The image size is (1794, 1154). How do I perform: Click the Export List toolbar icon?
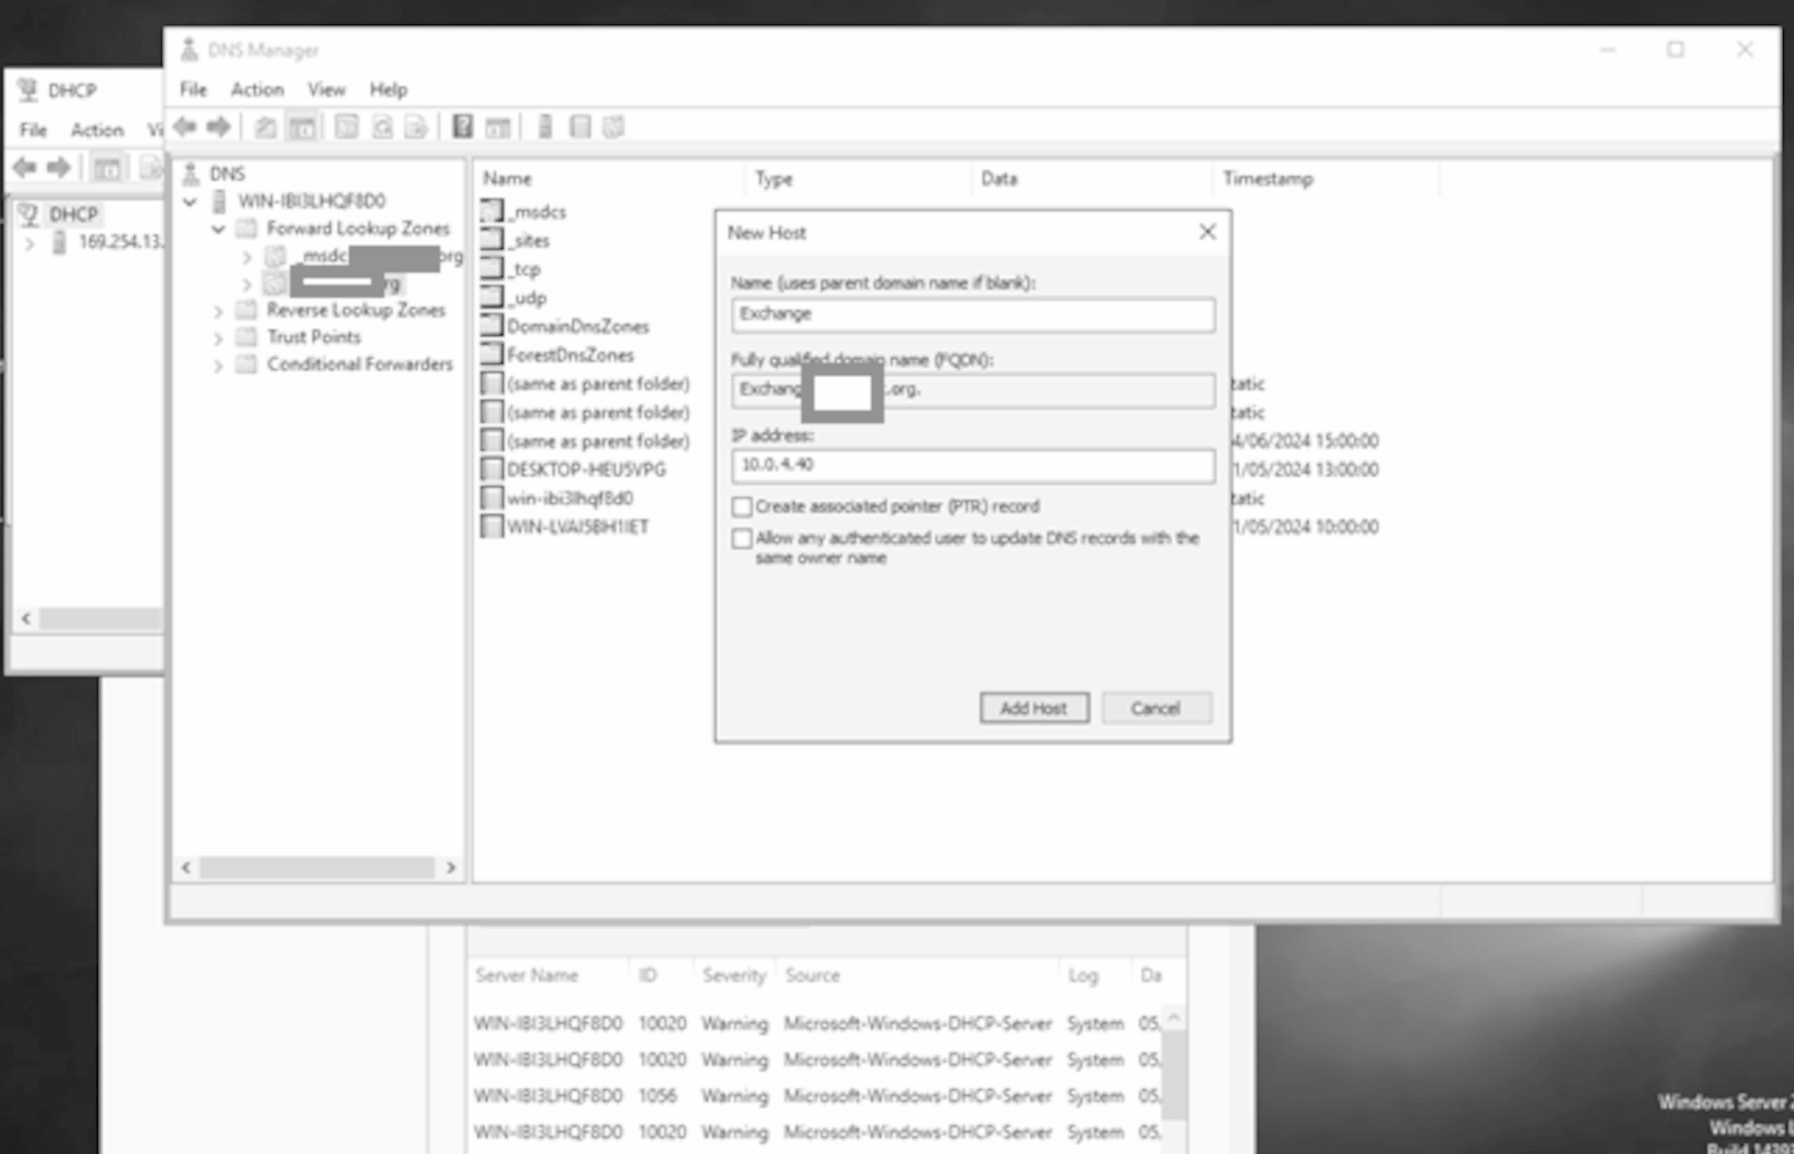[x=416, y=127]
